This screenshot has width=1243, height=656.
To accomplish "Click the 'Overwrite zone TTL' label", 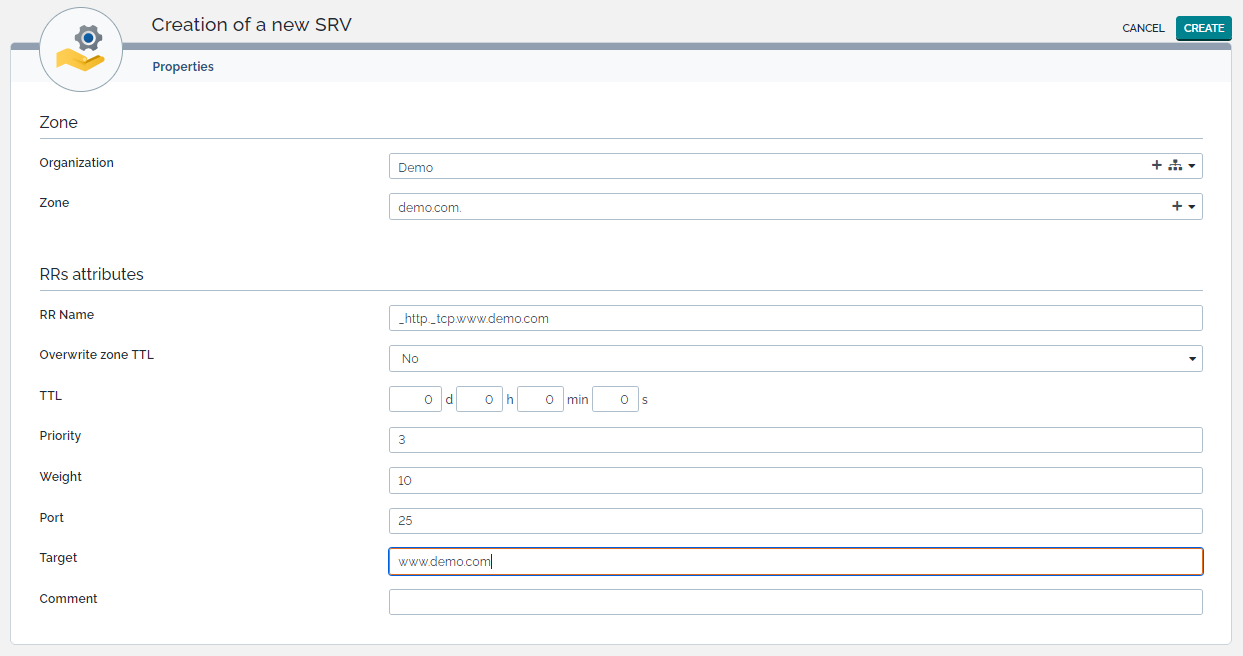I will 96,355.
